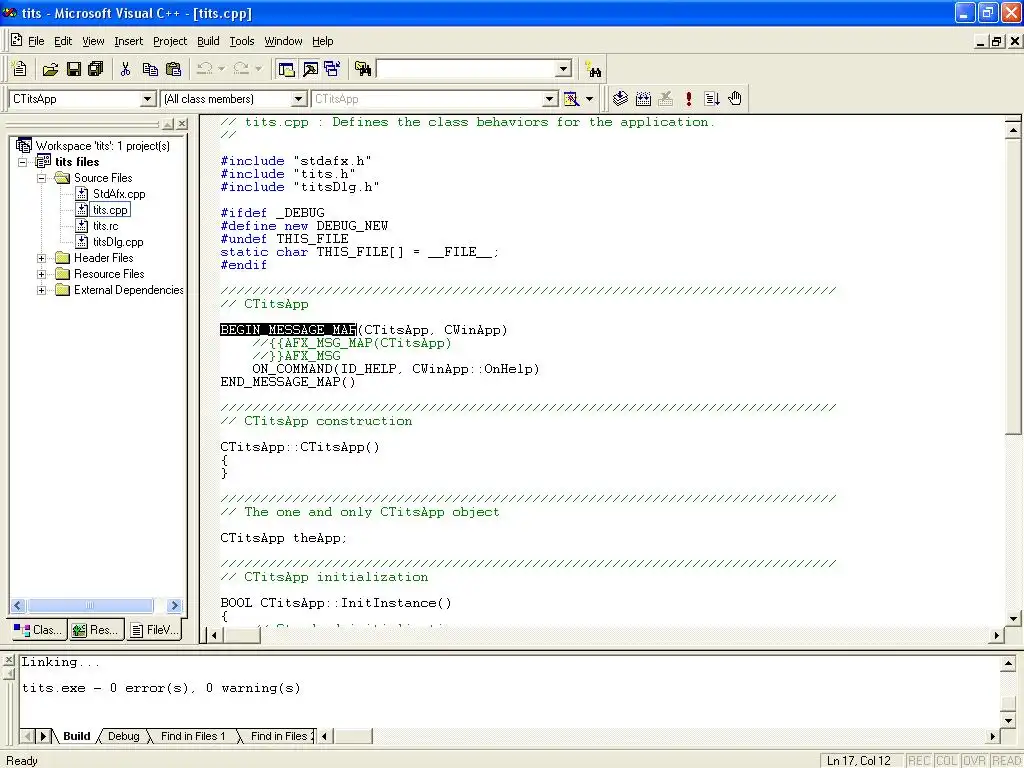Viewport: 1024px width, 768px height.
Task: Click the Search binoculars icon
Action: point(593,69)
